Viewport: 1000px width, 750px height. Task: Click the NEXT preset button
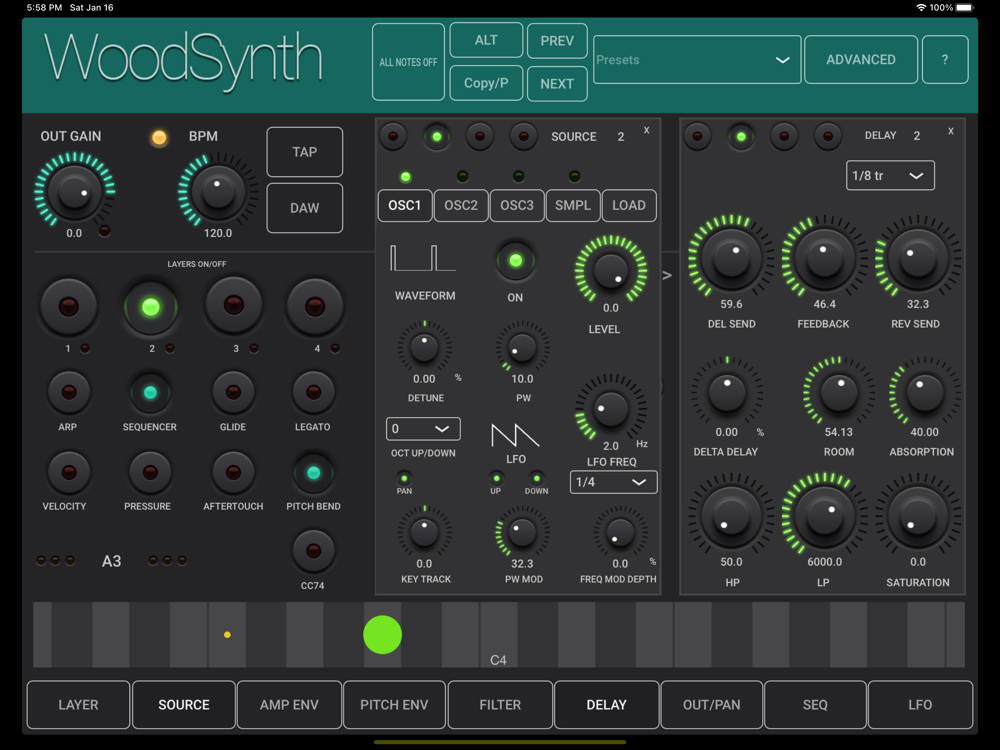pyautogui.click(x=557, y=84)
